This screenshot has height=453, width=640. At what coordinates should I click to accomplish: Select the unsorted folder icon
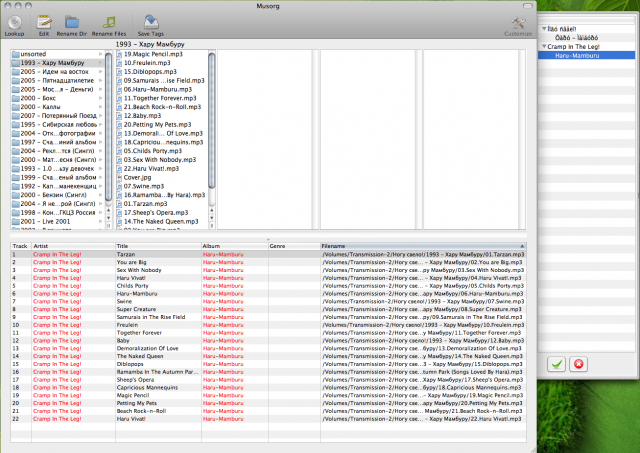(16, 54)
